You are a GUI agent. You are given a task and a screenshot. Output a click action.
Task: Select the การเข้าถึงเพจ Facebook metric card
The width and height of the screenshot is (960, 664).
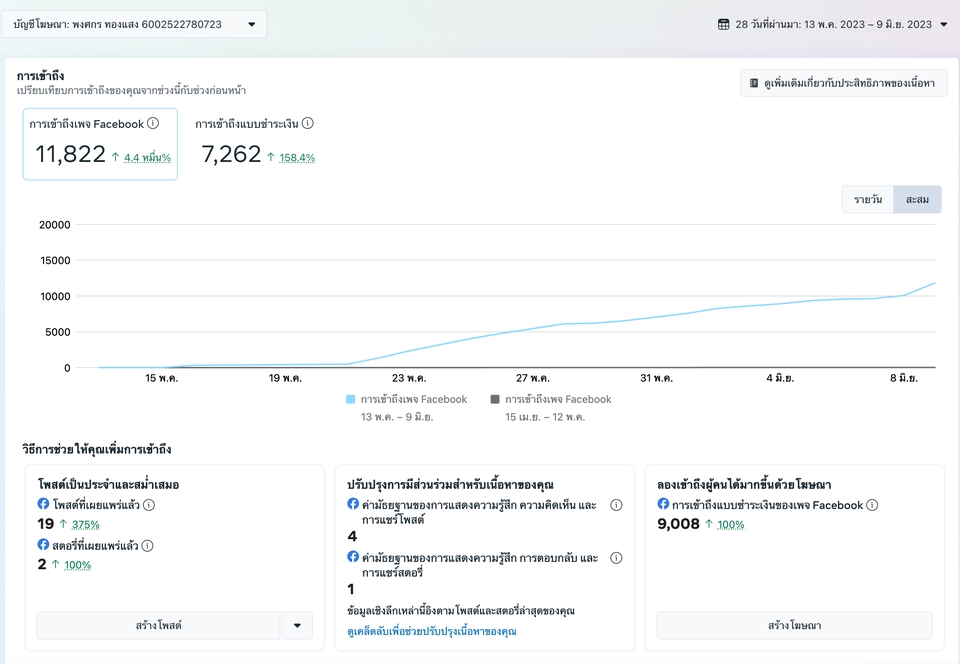pyautogui.click(x=100, y=144)
